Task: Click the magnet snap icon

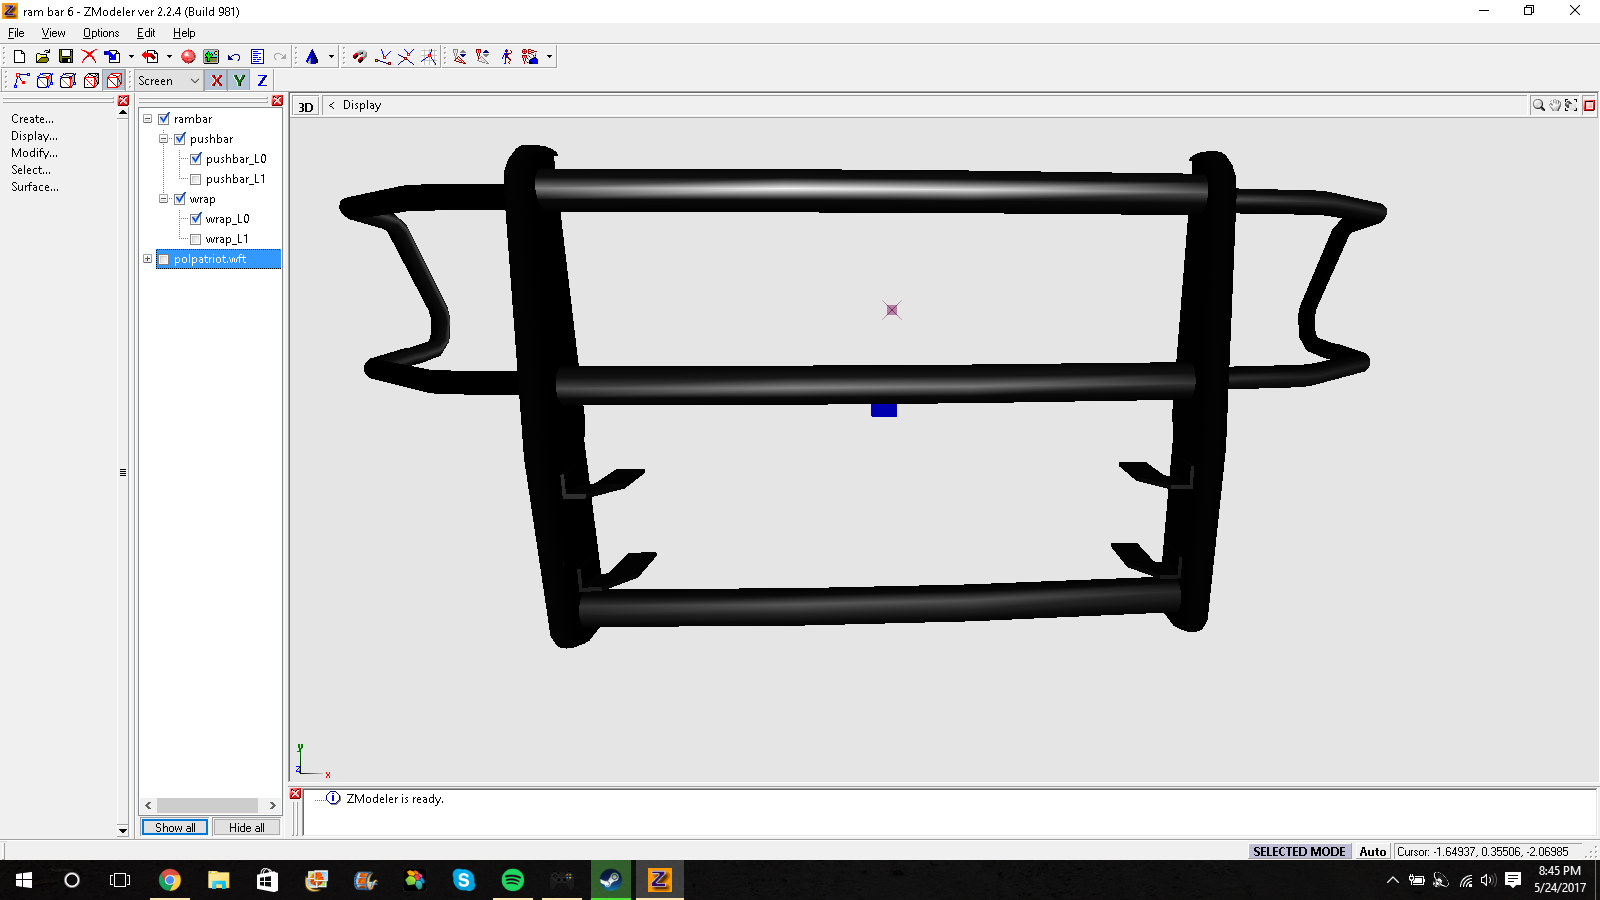Action: (x=359, y=57)
